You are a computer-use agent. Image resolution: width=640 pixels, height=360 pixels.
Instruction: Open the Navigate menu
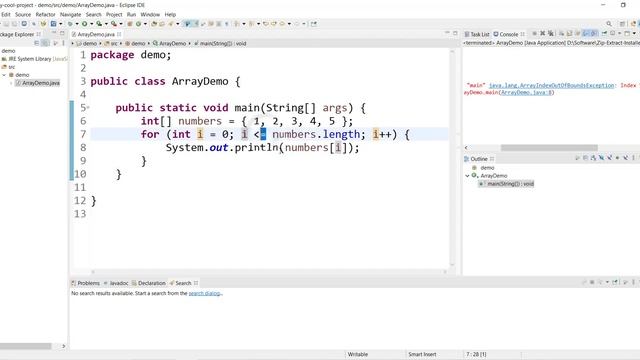click(x=70, y=14)
